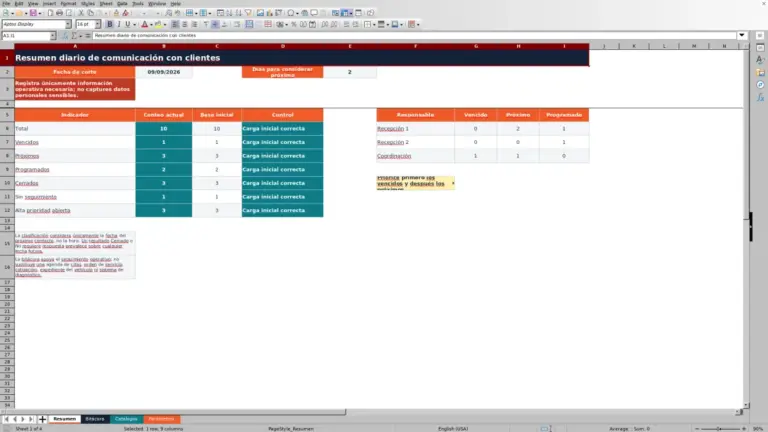Click the Insert Comment icon
The width and height of the screenshot is (768, 432).
click(x=314, y=13)
